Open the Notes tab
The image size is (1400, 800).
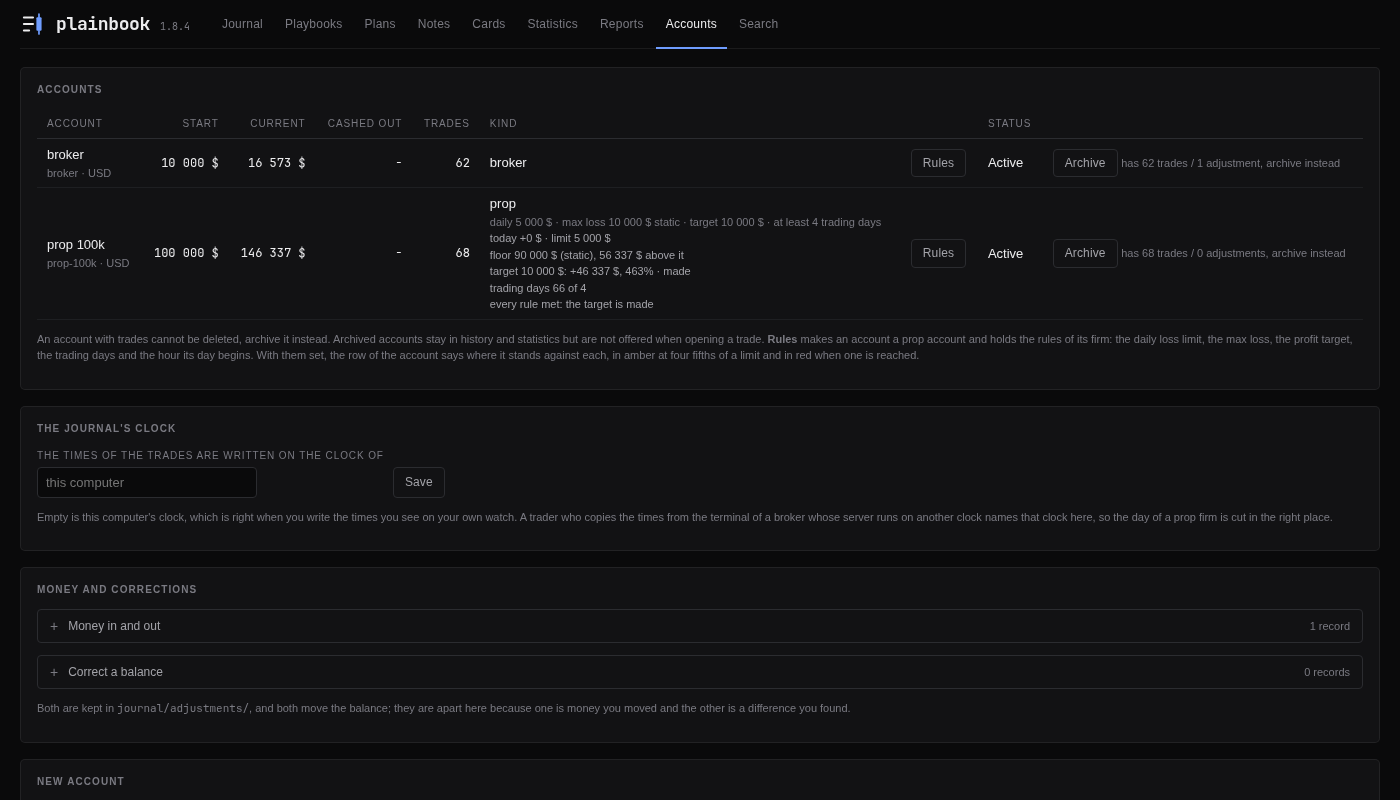click(x=434, y=24)
